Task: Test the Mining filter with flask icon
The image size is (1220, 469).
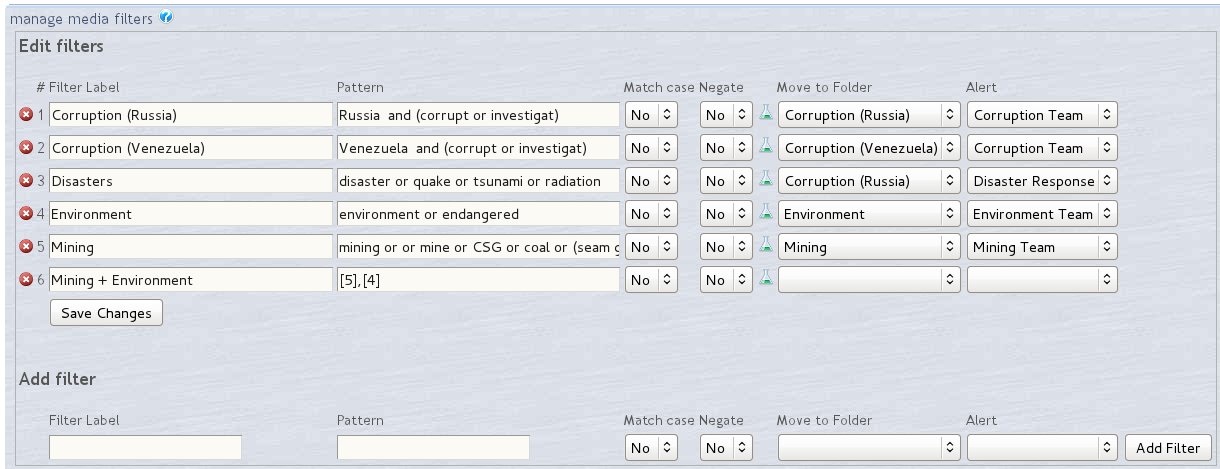Action: click(x=766, y=247)
